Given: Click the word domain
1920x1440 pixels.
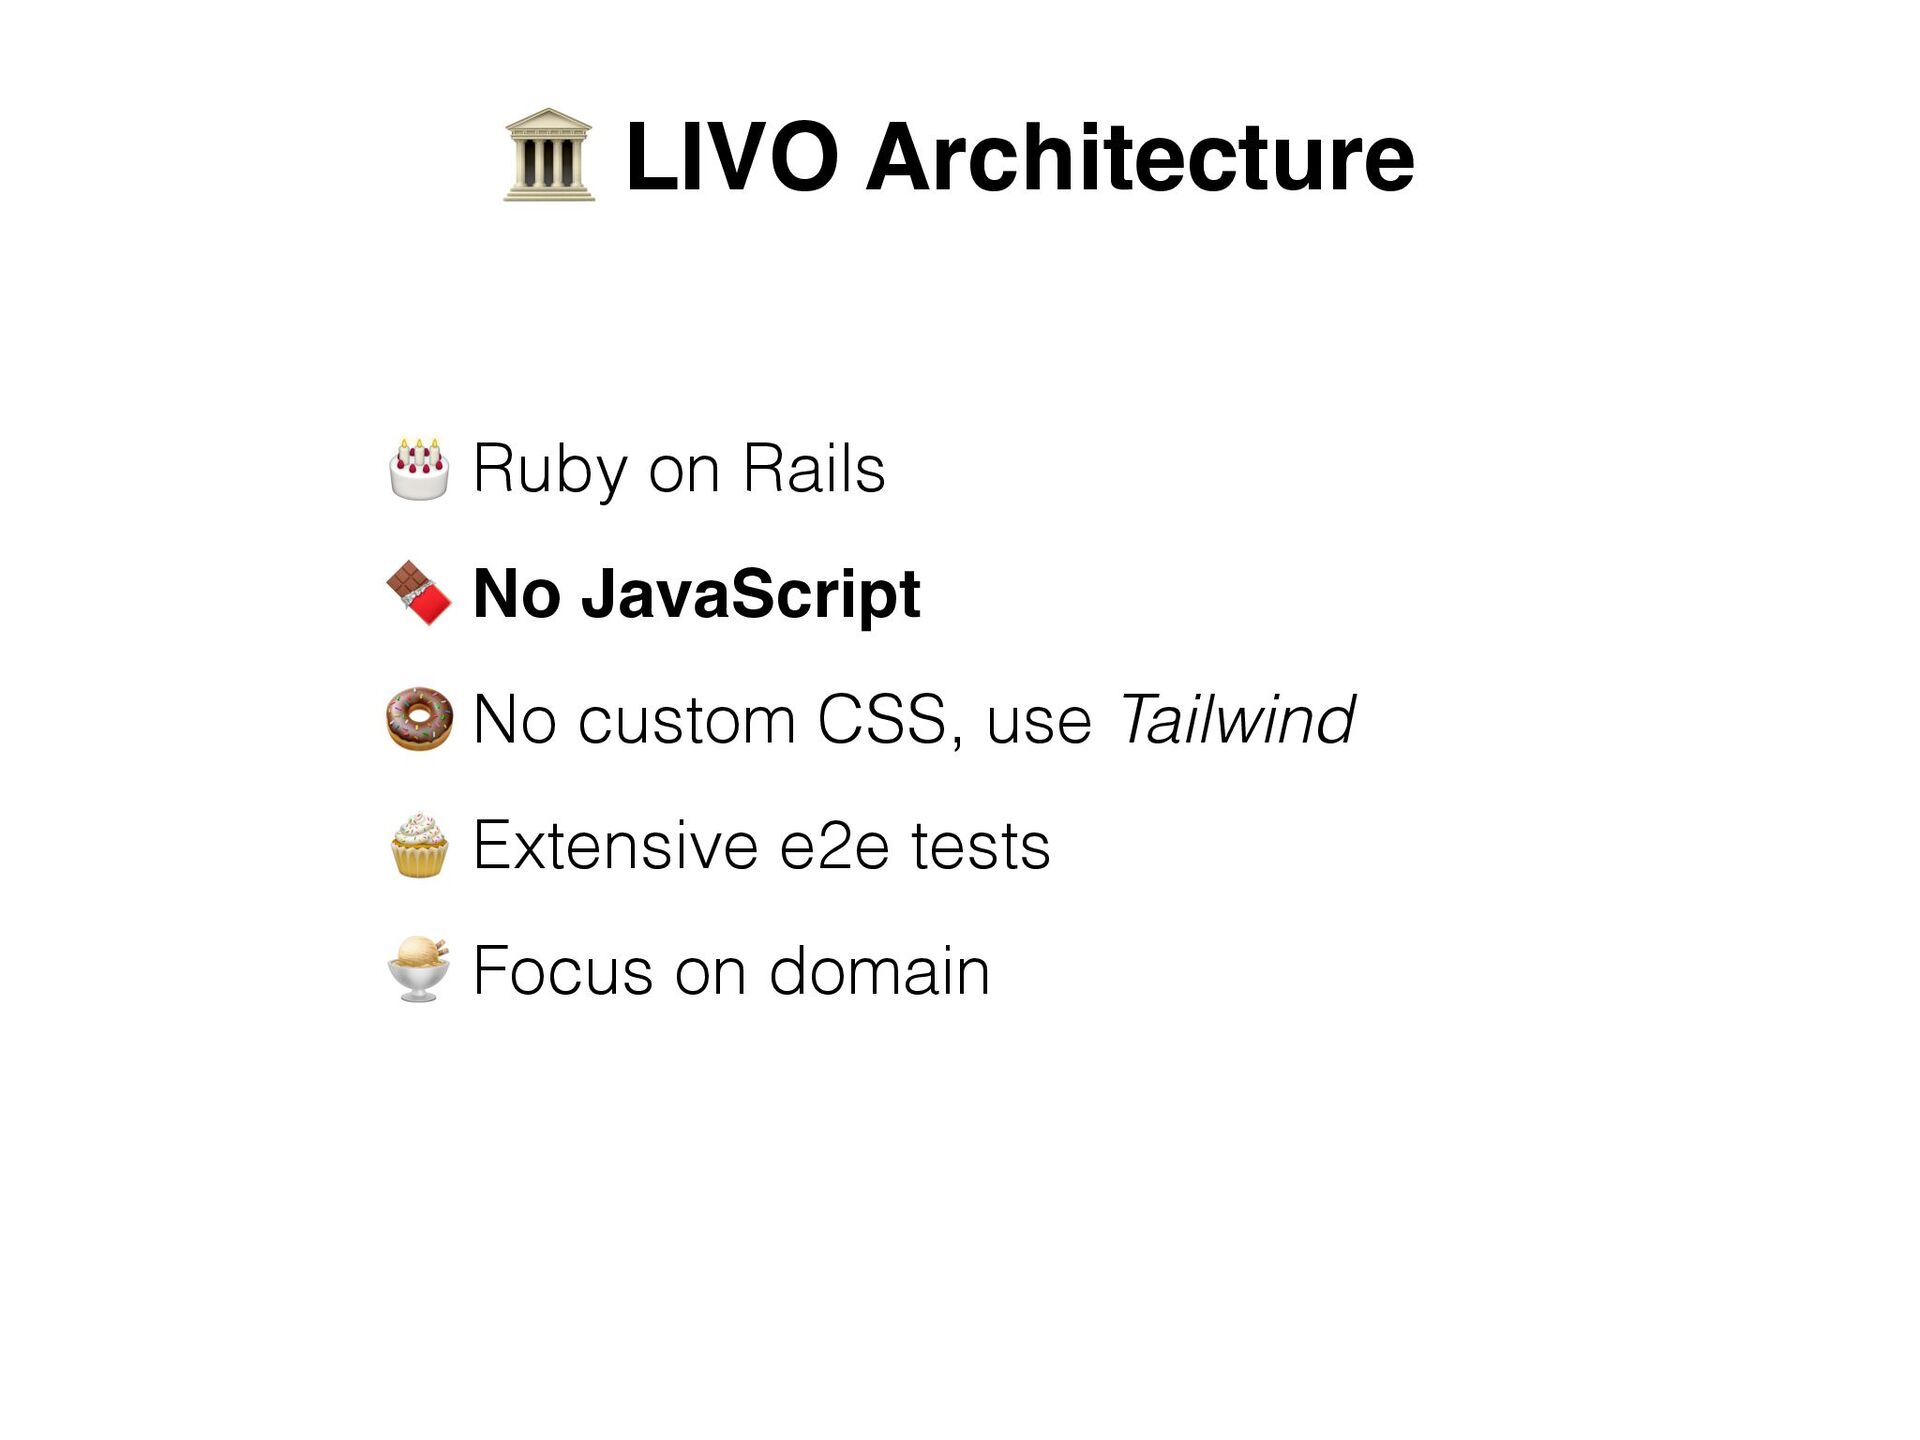Looking at the screenshot, I should click(x=879, y=971).
